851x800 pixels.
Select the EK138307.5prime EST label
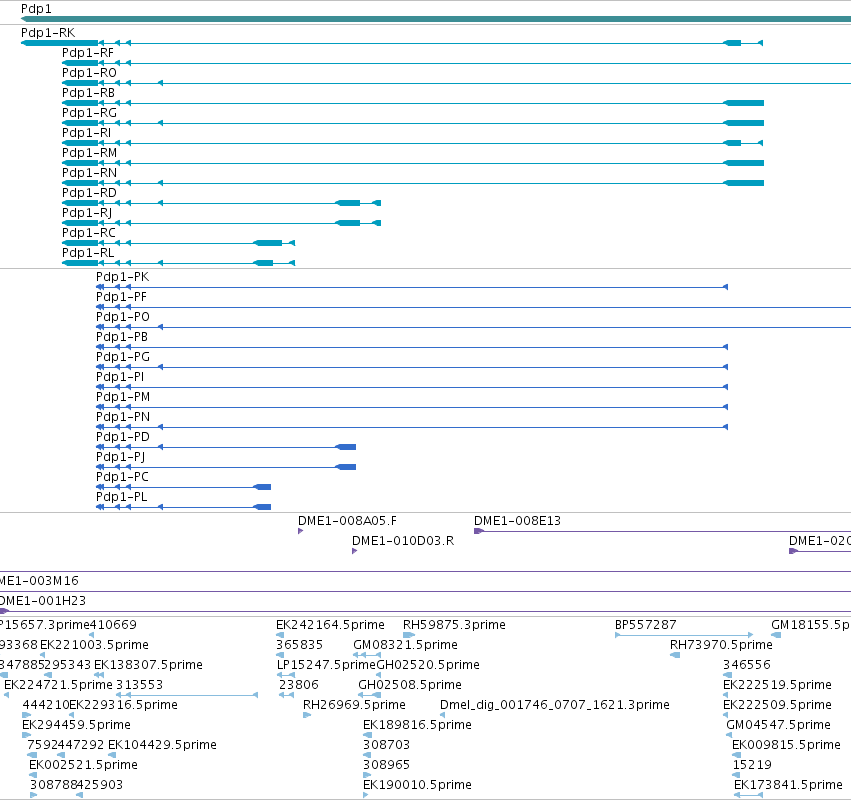click(x=148, y=665)
